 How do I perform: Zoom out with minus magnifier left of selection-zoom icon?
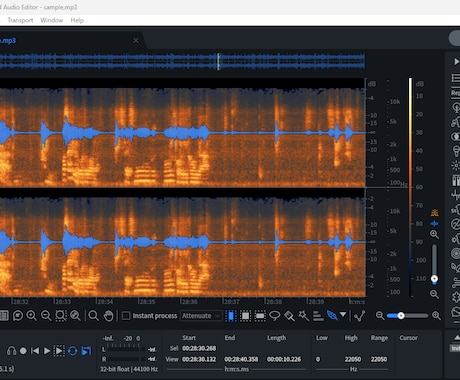pos(46,315)
